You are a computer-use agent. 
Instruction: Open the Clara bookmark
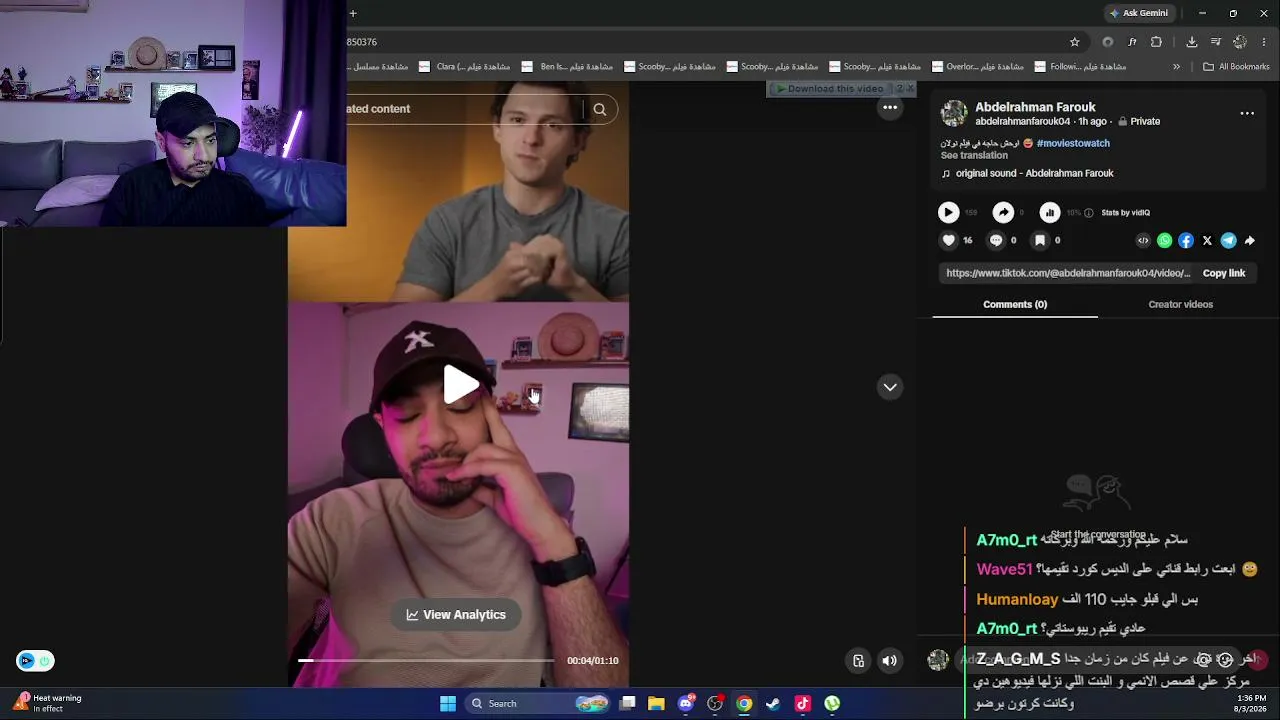coord(465,67)
